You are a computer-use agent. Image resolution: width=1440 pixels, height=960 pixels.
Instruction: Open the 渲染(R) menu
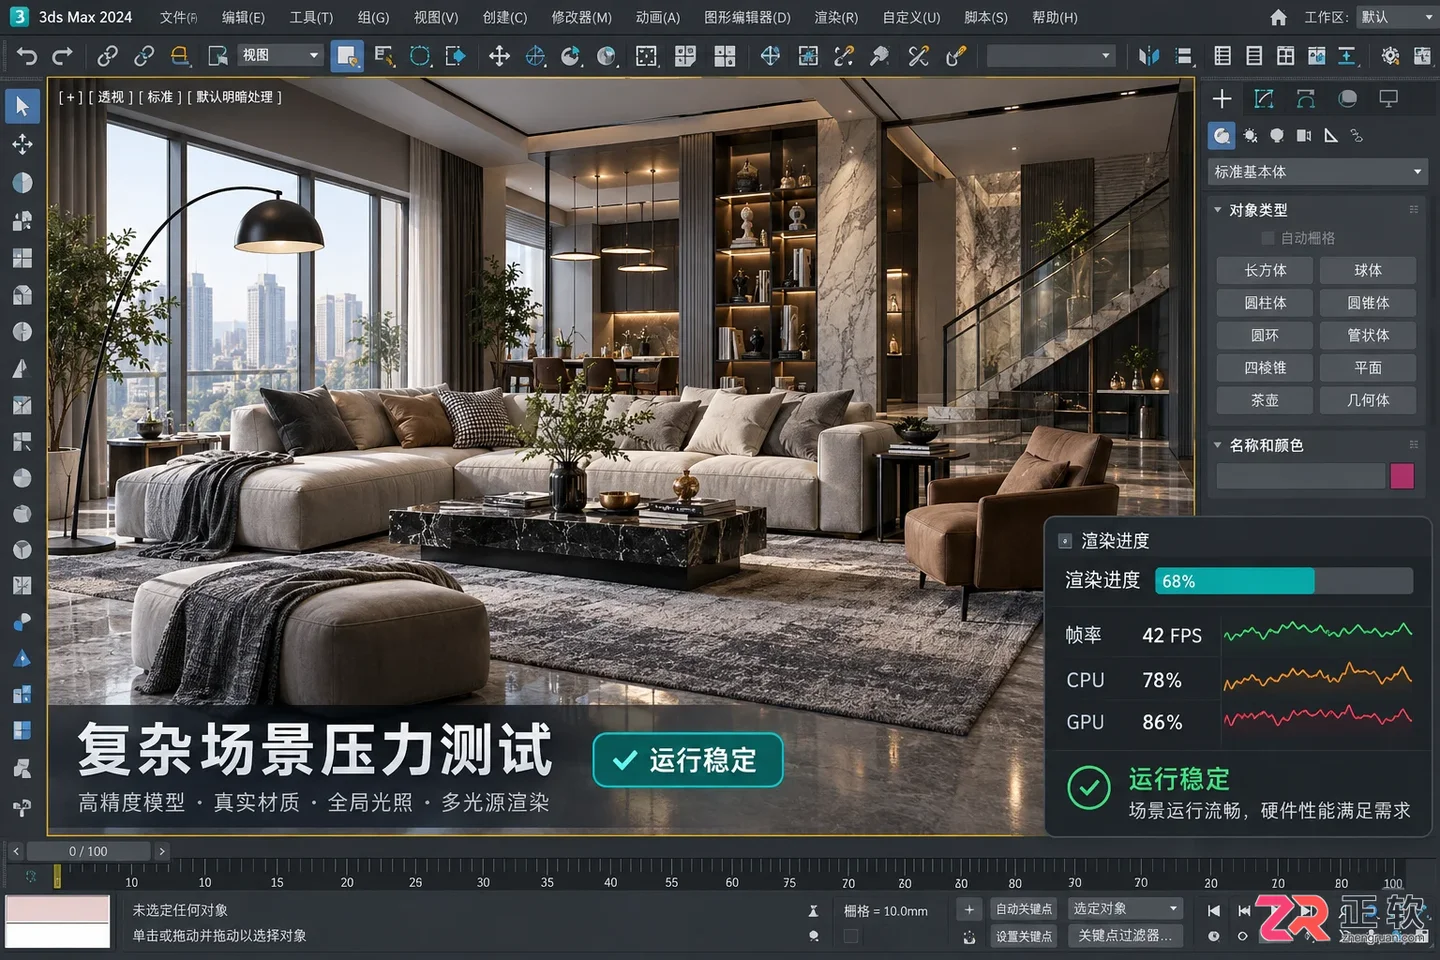click(836, 17)
